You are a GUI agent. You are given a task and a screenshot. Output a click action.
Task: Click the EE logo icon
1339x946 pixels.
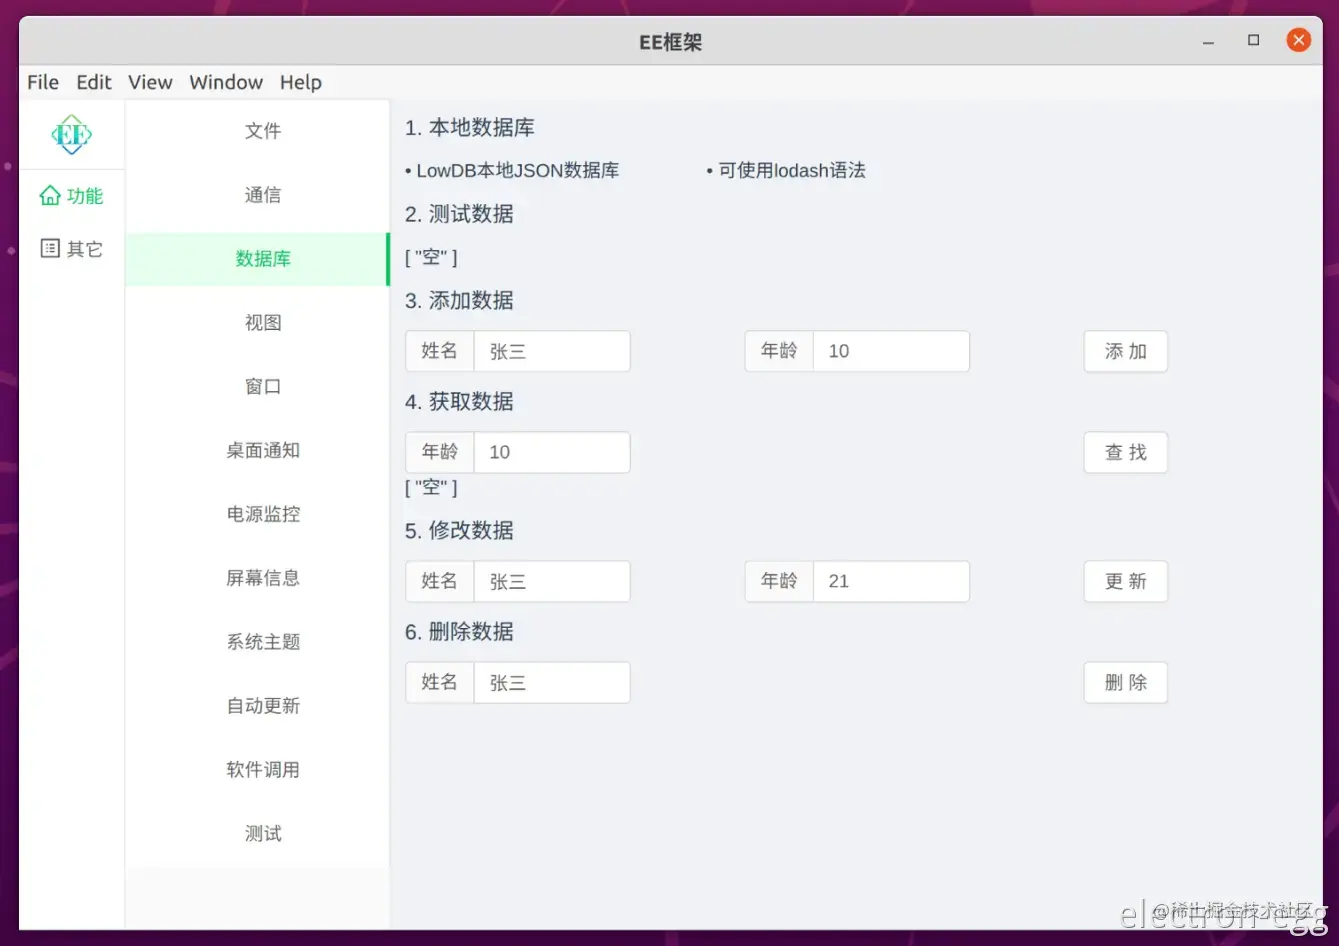point(72,134)
